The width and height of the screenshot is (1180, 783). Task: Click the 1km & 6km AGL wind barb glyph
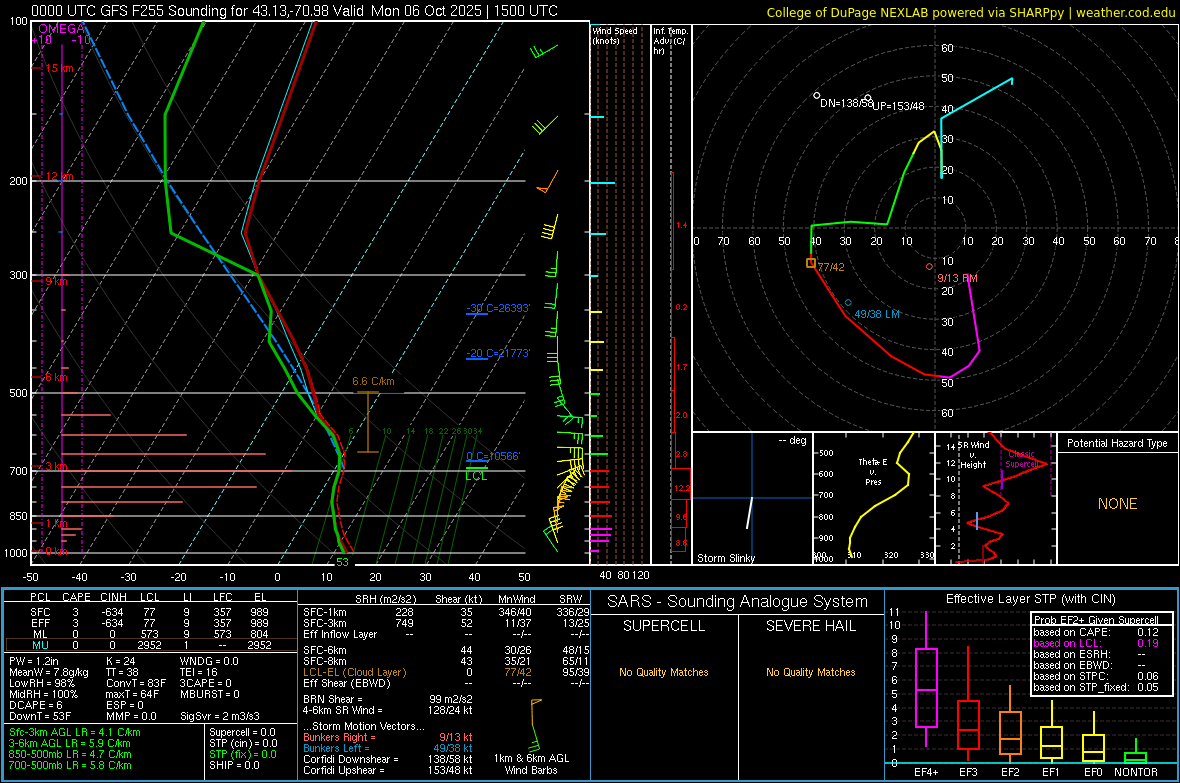(x=535, y=725)
